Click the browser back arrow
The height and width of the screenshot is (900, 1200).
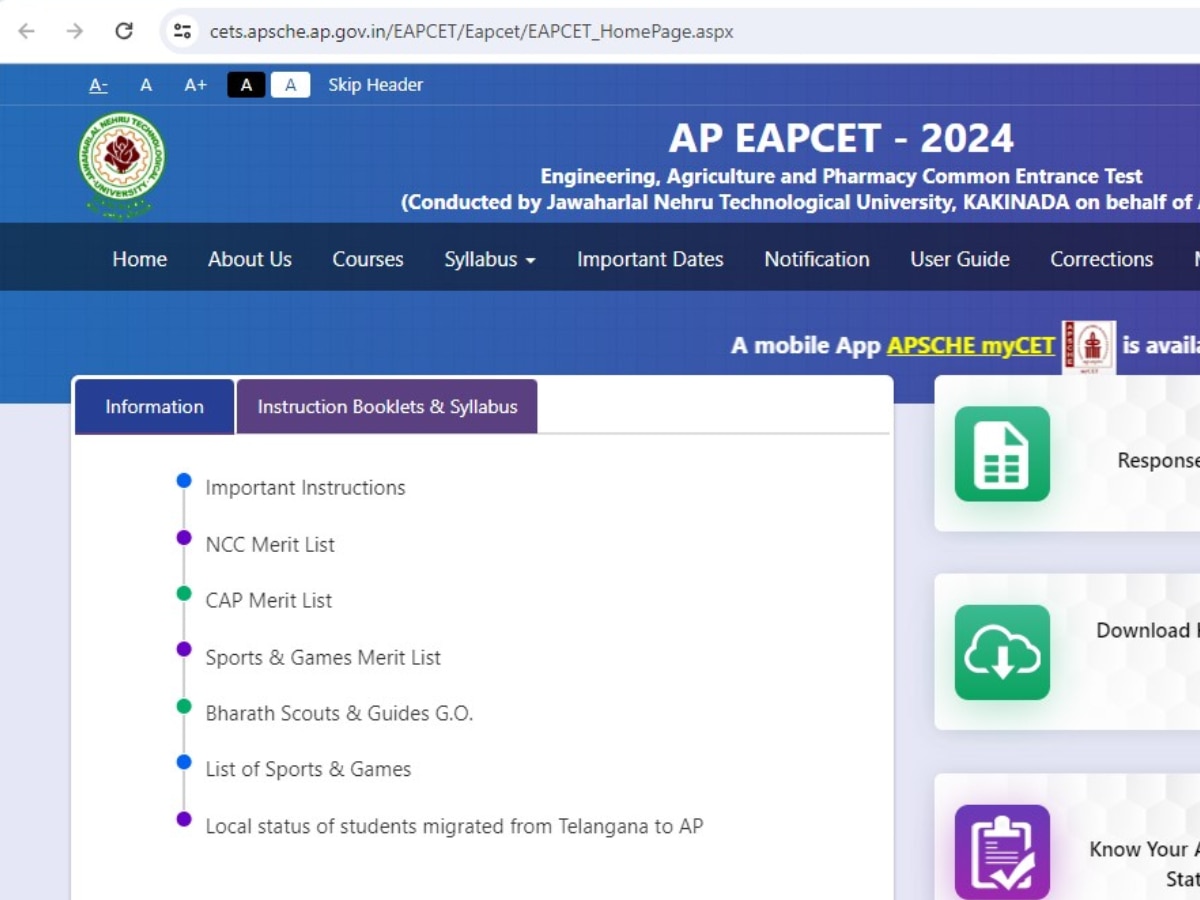[25, 31]
